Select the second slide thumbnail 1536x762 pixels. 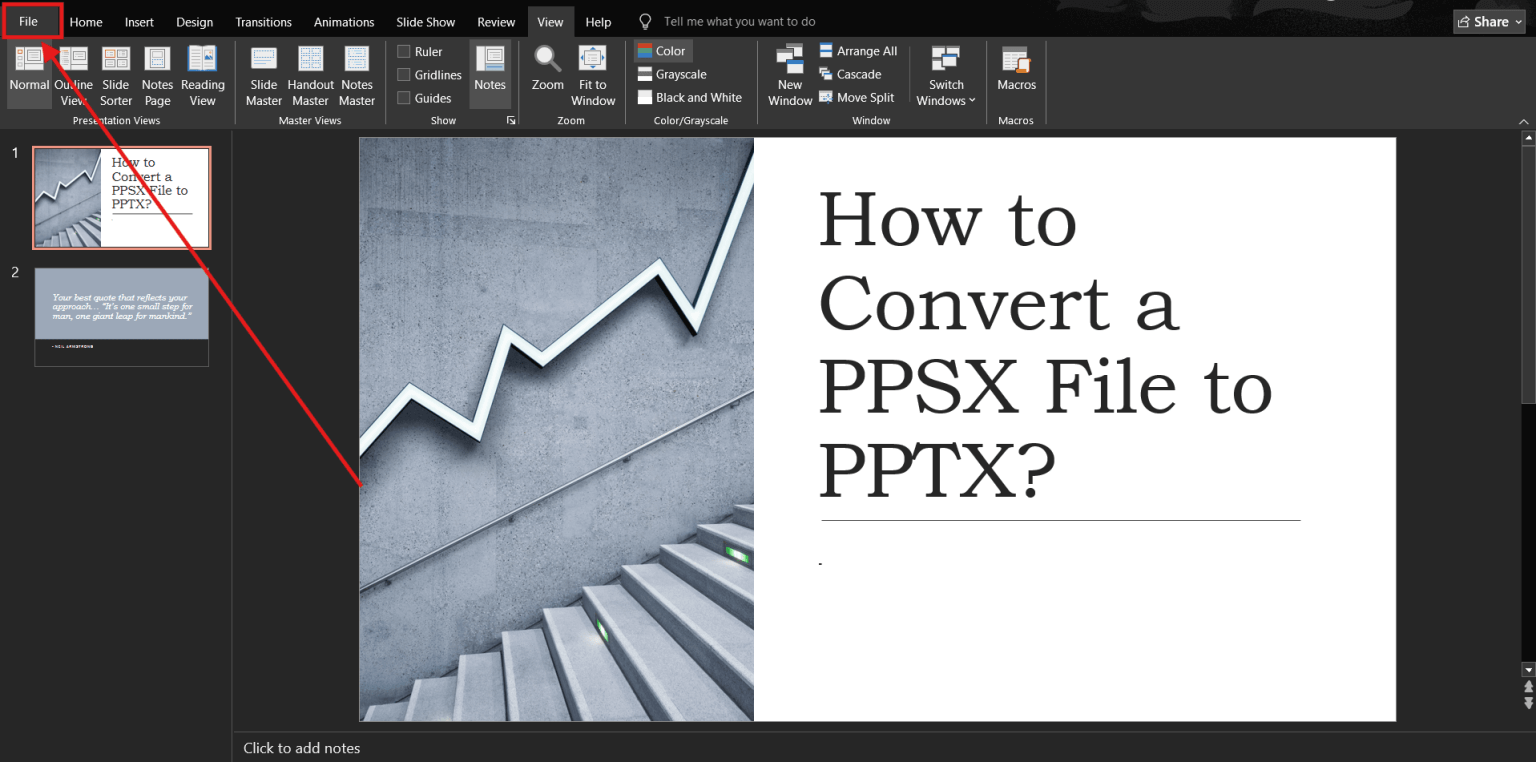point(121,316)
